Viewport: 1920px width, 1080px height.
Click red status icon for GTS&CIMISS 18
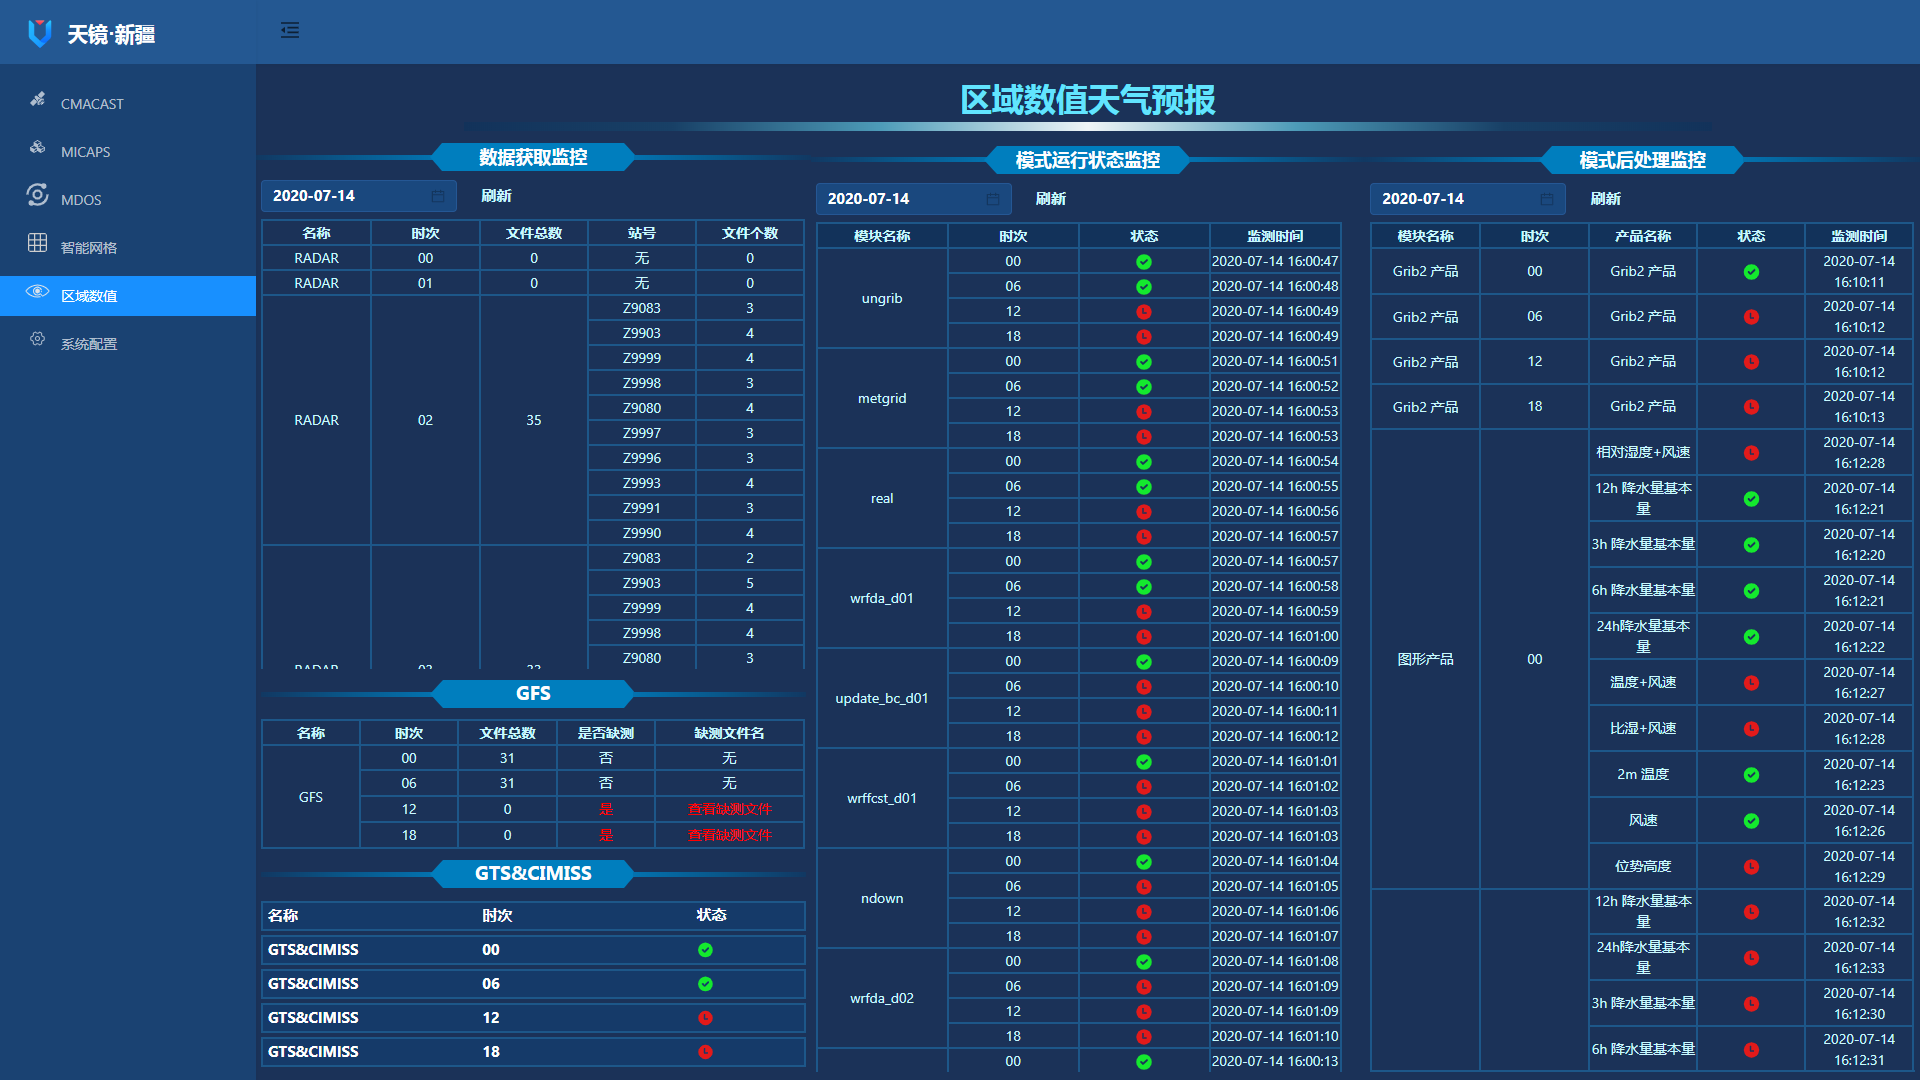[x=706, y=1052]
